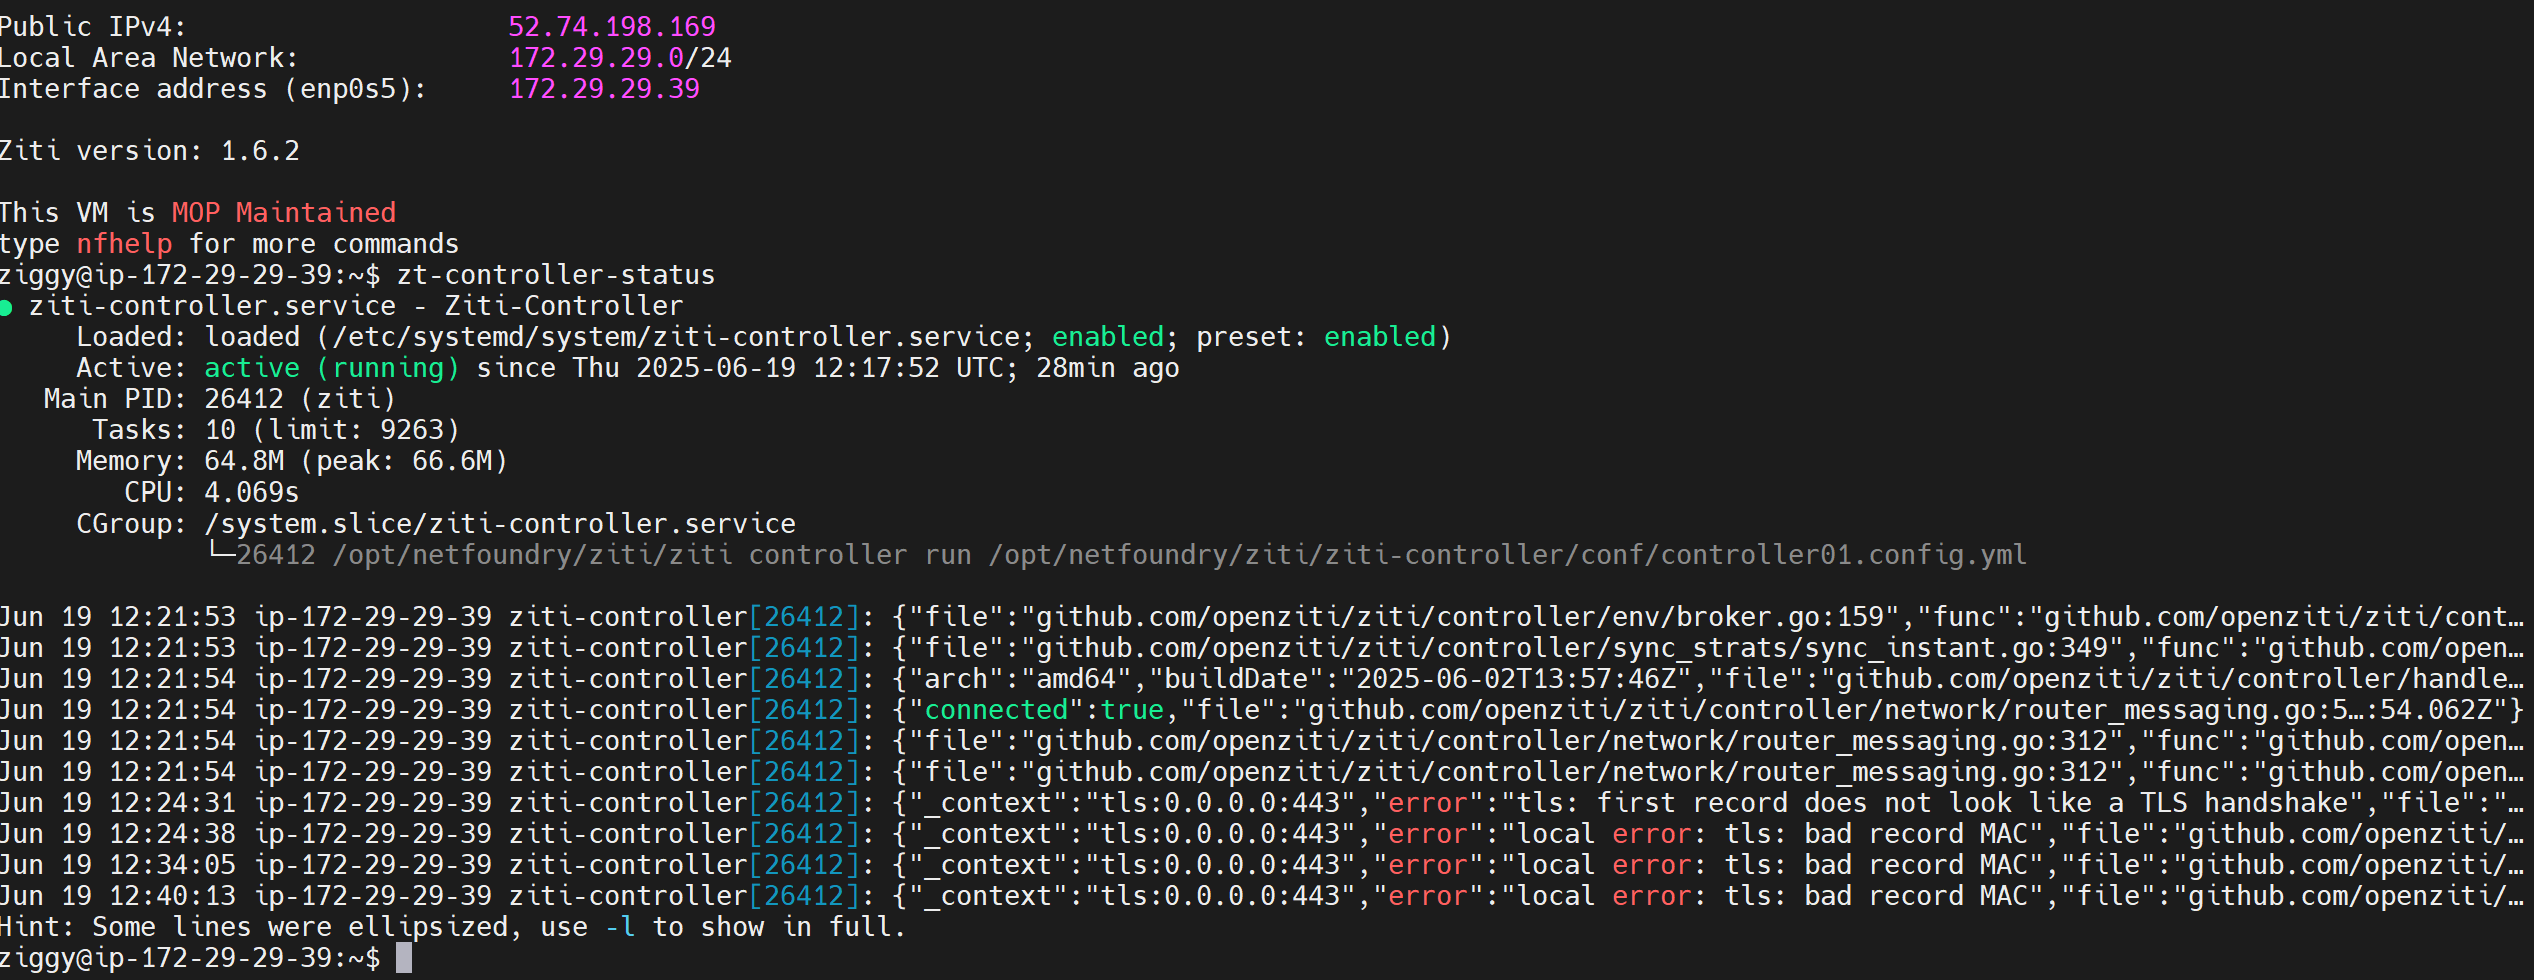Click the -l option in the hint line
Screen dimensions: 2534x980
(620, 927)
